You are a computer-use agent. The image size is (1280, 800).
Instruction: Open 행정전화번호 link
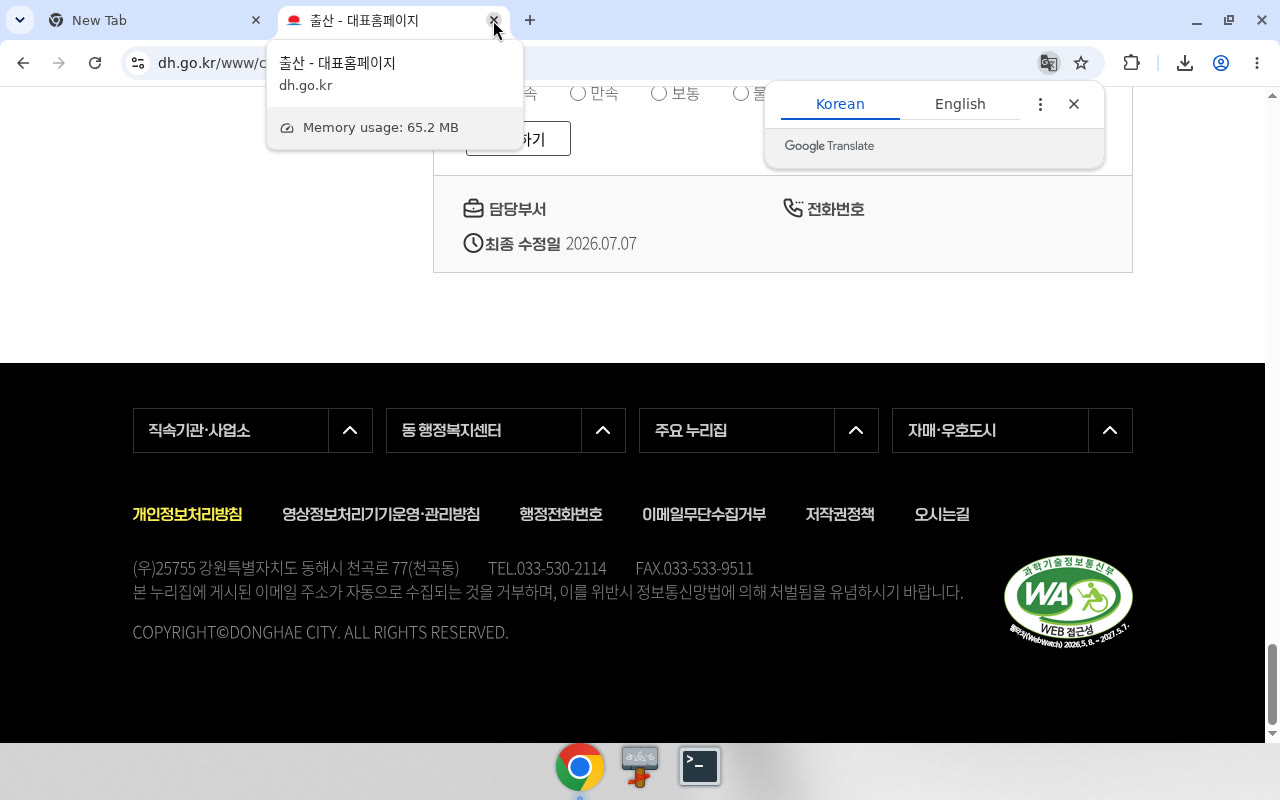(x=561, y=514)
